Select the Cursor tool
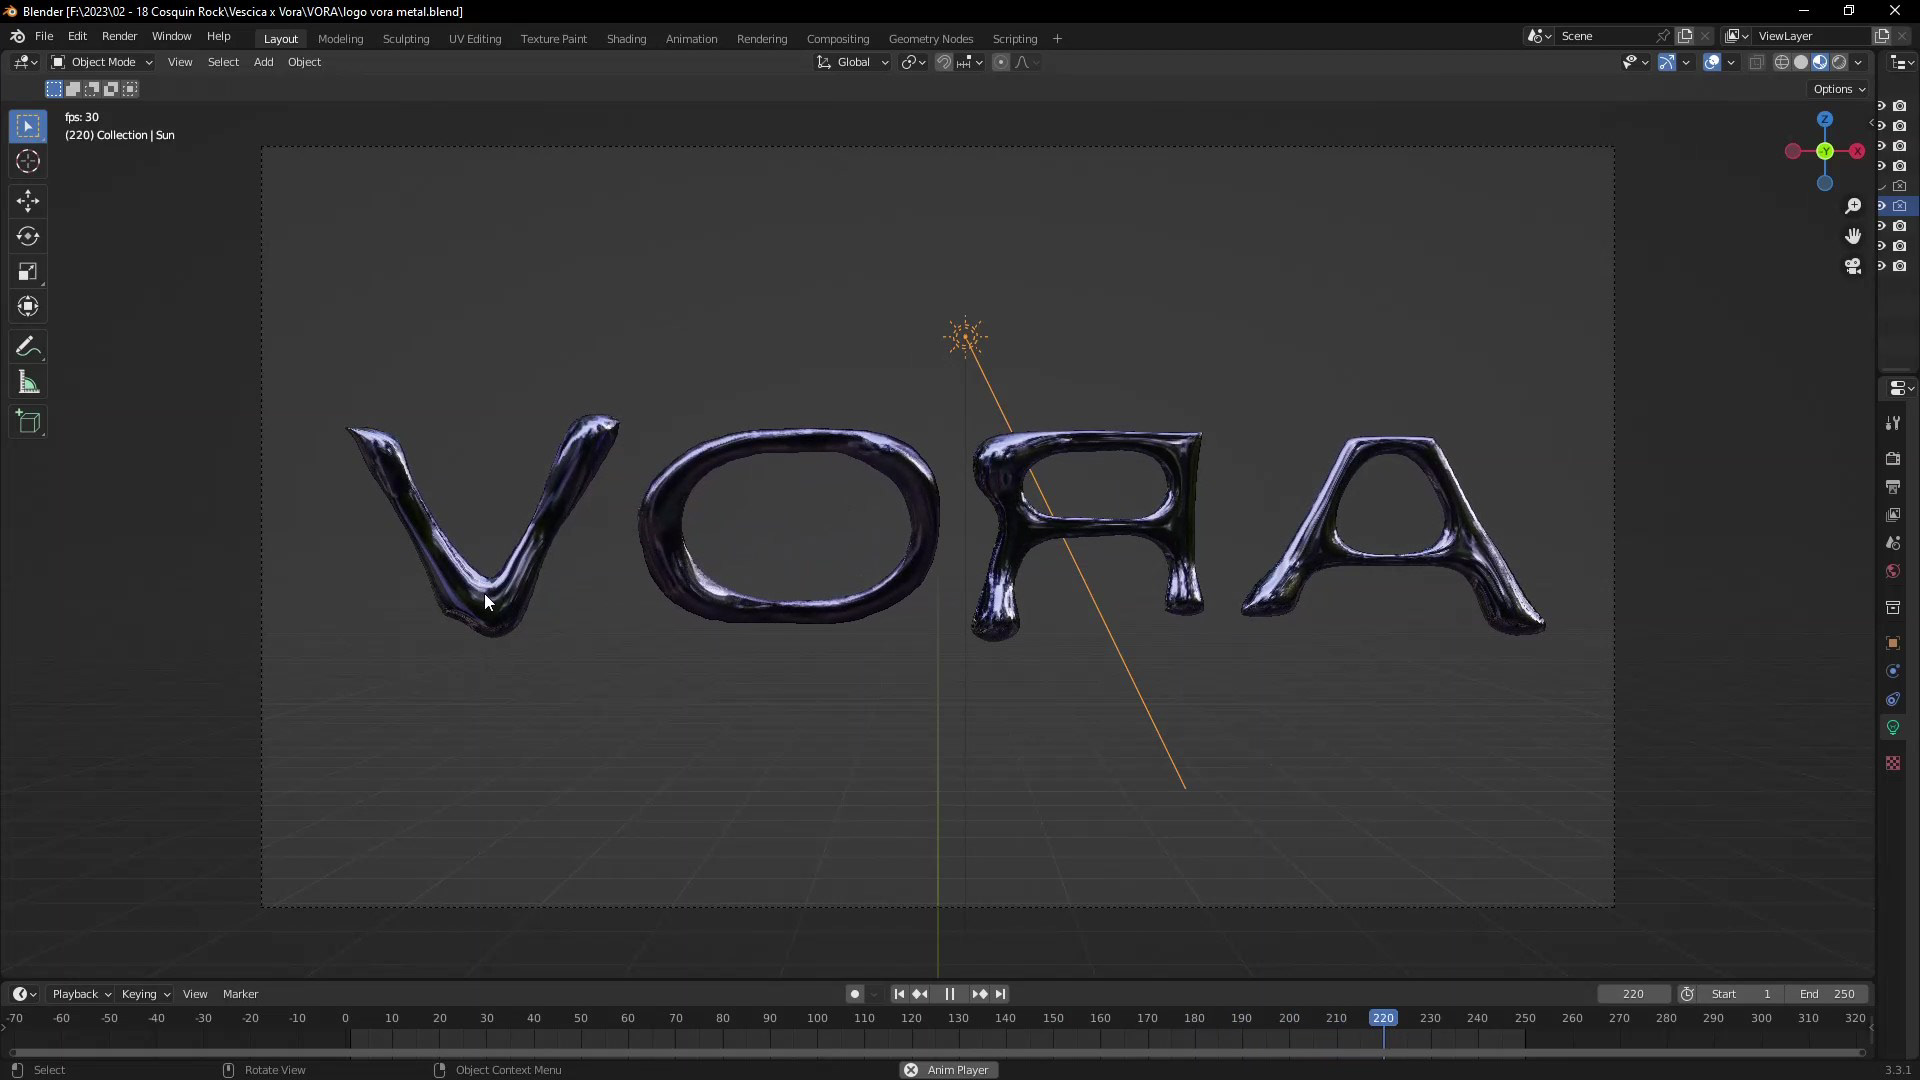The width and height of the screenshot is (1920, 1080). (x=28, y=162)
